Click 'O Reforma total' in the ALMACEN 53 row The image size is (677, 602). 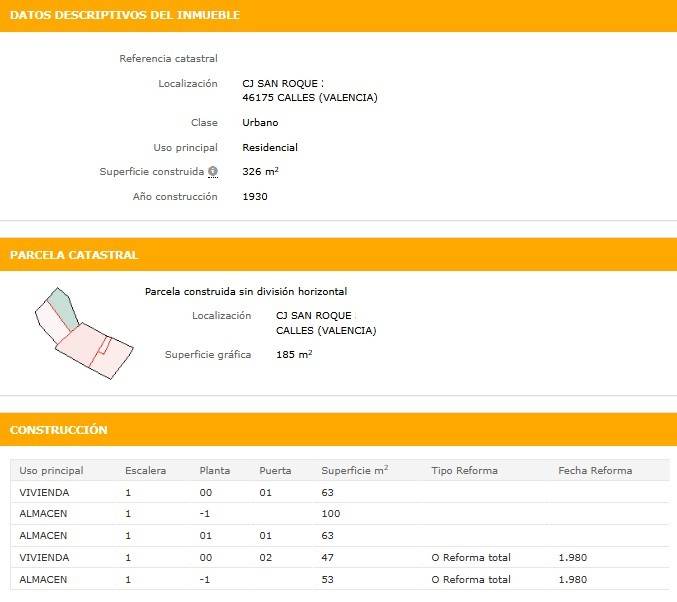[x=471, y=580]
